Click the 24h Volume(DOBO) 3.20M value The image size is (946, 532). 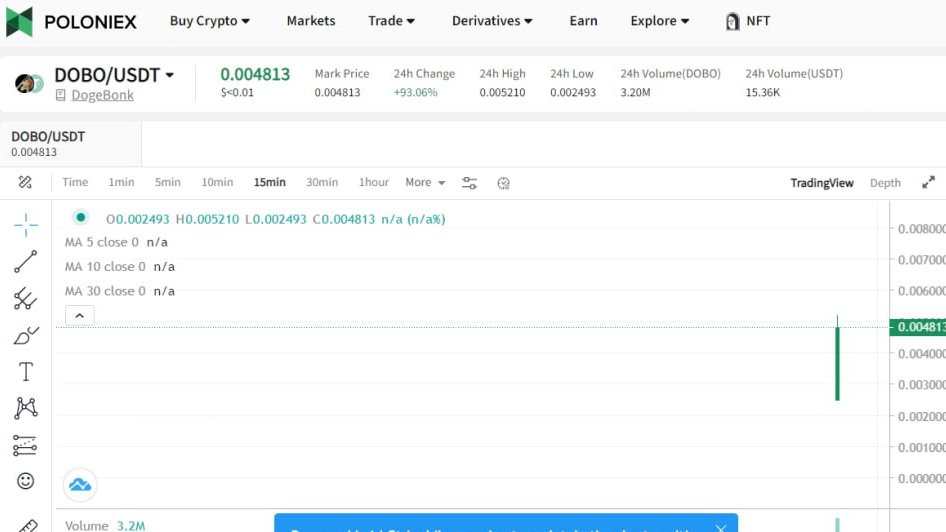coord(635,92)
